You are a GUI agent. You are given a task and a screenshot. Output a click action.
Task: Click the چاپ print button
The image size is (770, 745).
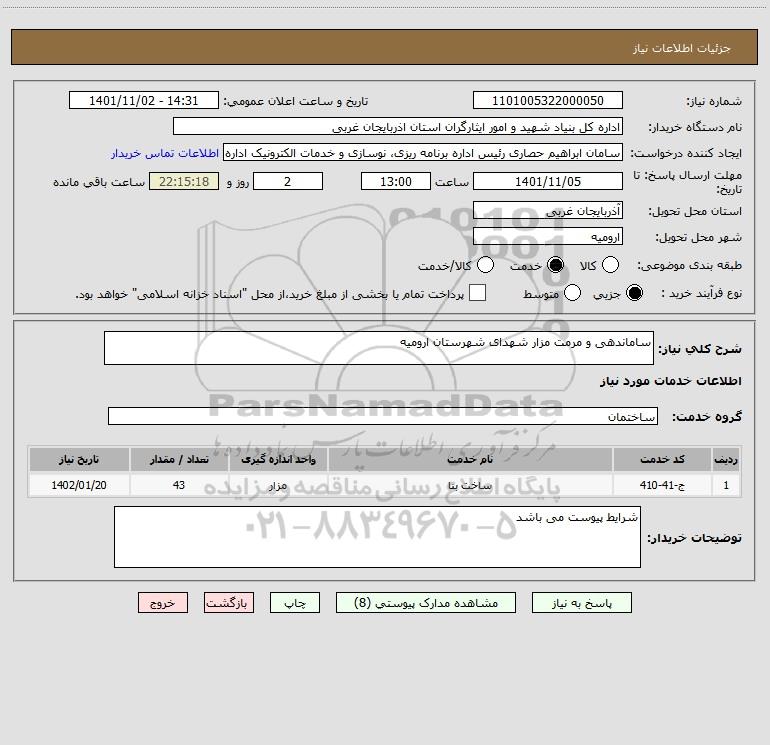point(295,603)
